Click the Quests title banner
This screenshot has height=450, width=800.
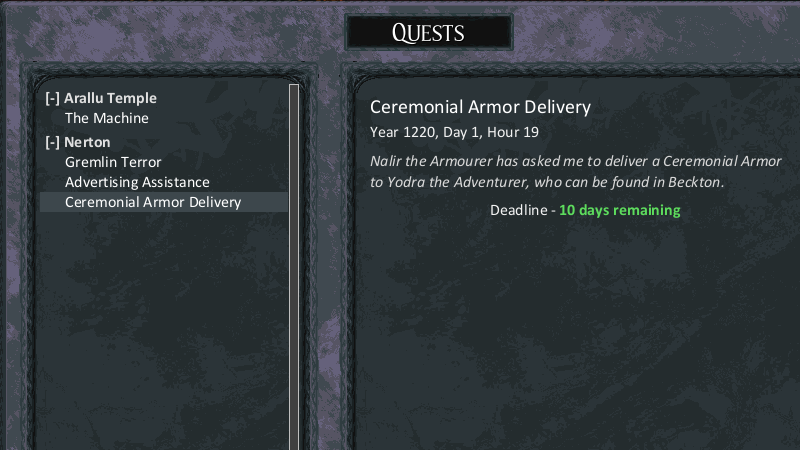(x=429, y=33)
